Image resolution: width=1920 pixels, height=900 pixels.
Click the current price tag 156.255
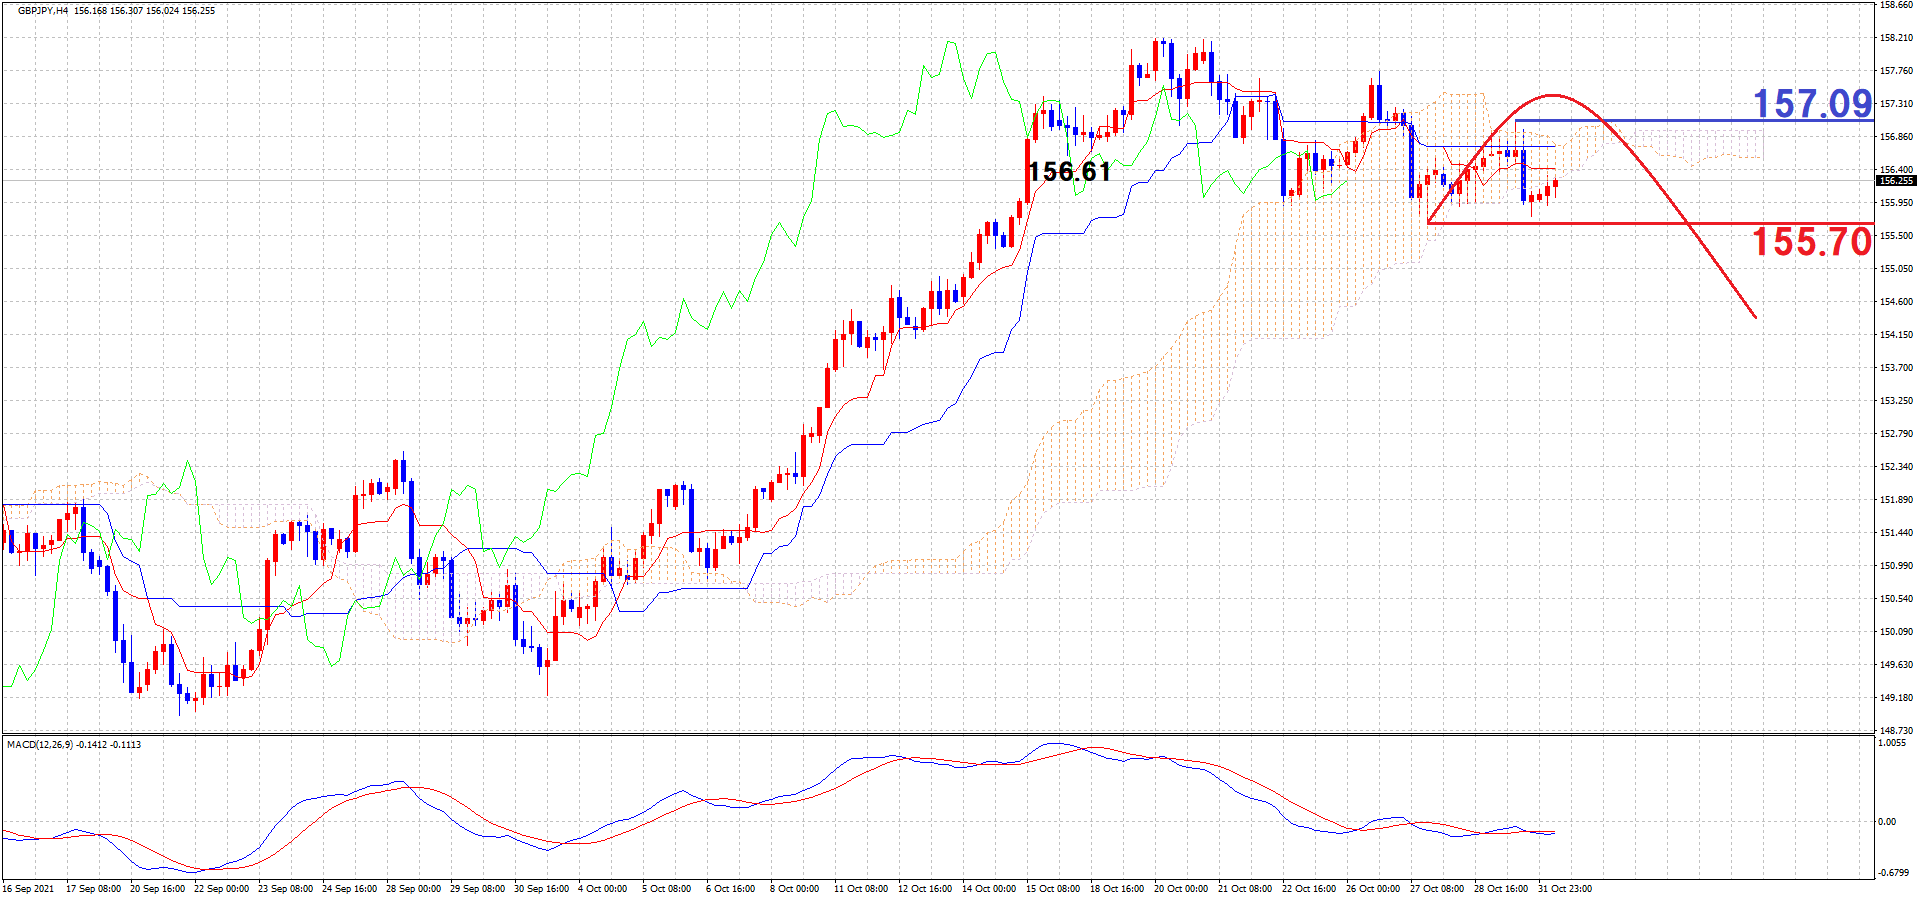tap(1895, 181)
